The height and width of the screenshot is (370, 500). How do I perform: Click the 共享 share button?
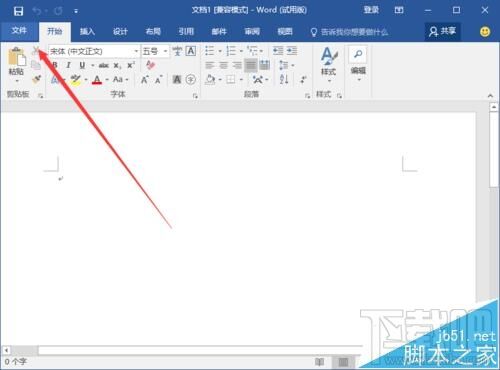[442, 32]
